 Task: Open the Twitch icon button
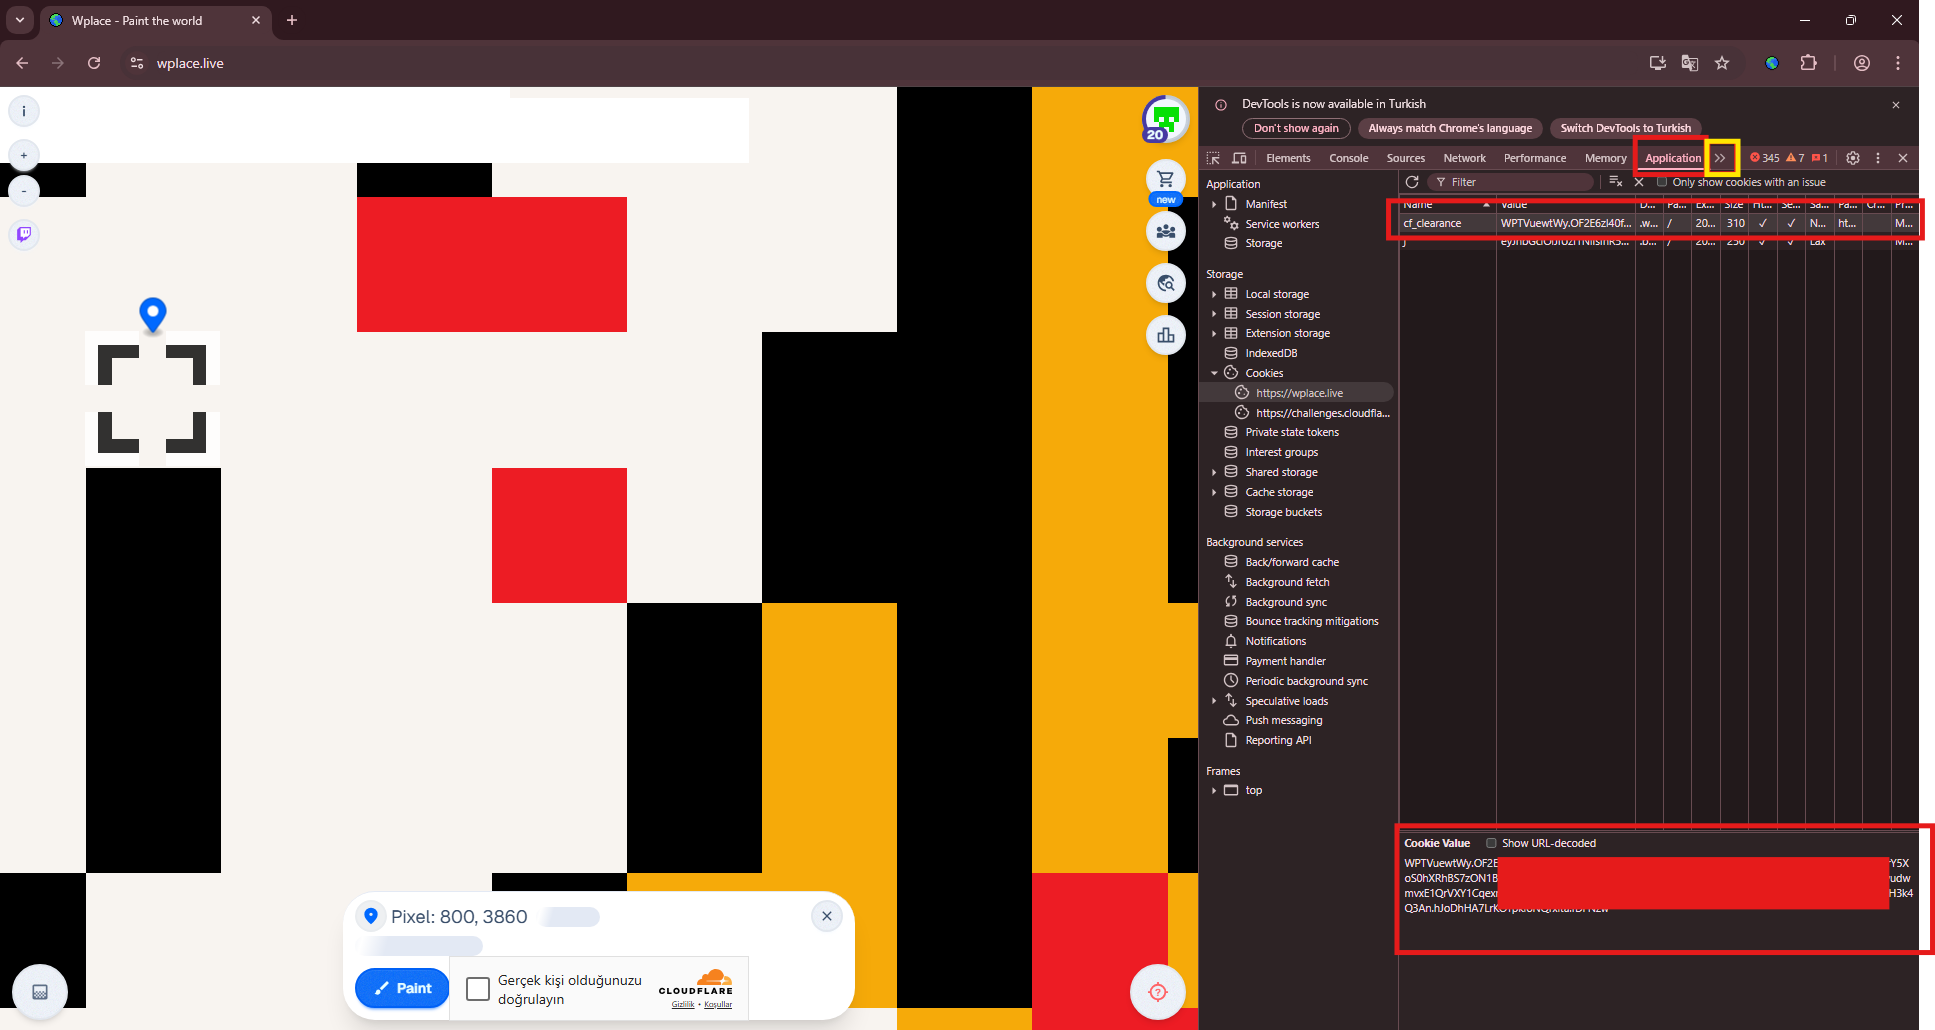[x=24, y=234]
